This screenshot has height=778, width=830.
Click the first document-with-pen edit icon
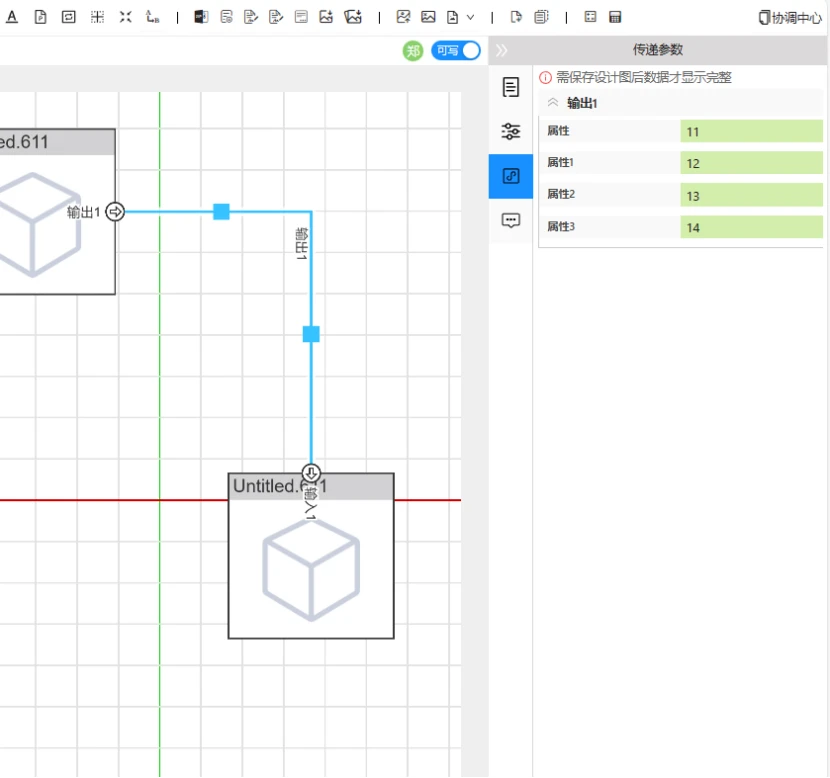point(251,17)
